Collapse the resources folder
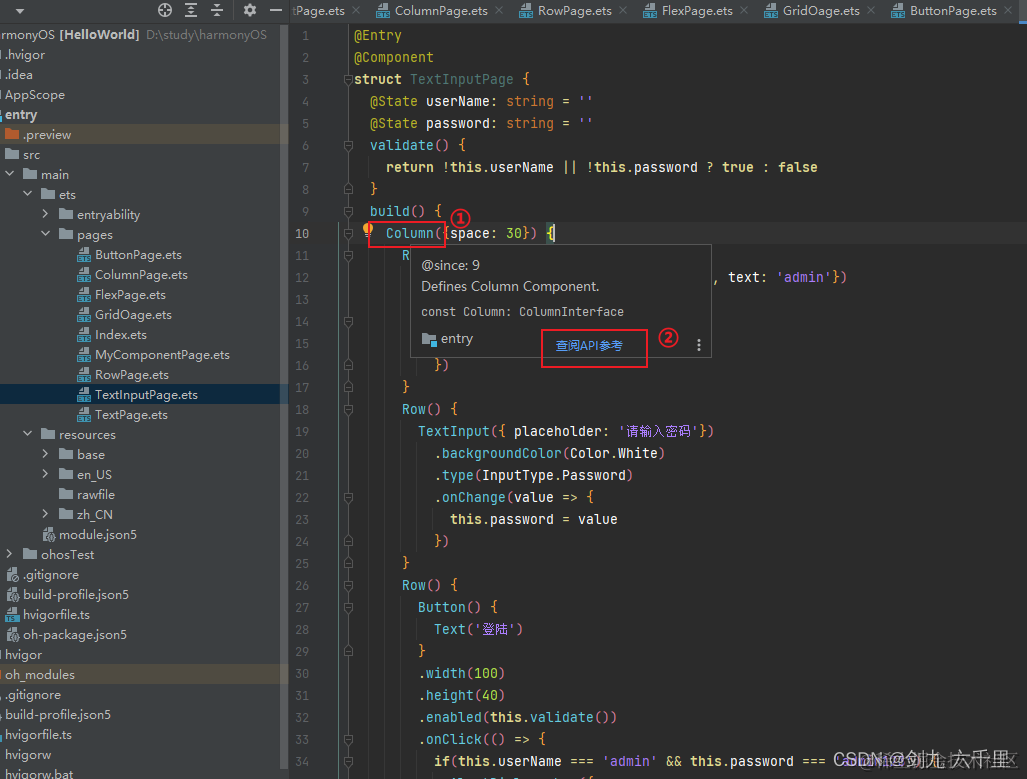The height and width of the screenshot is (779, 1027). (28, 434)
